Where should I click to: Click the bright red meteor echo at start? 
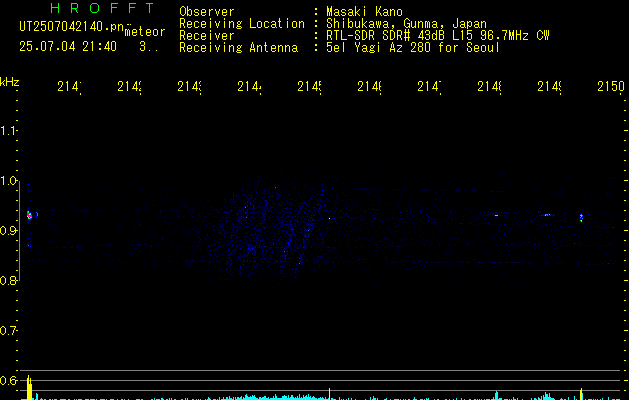[29, 215]
